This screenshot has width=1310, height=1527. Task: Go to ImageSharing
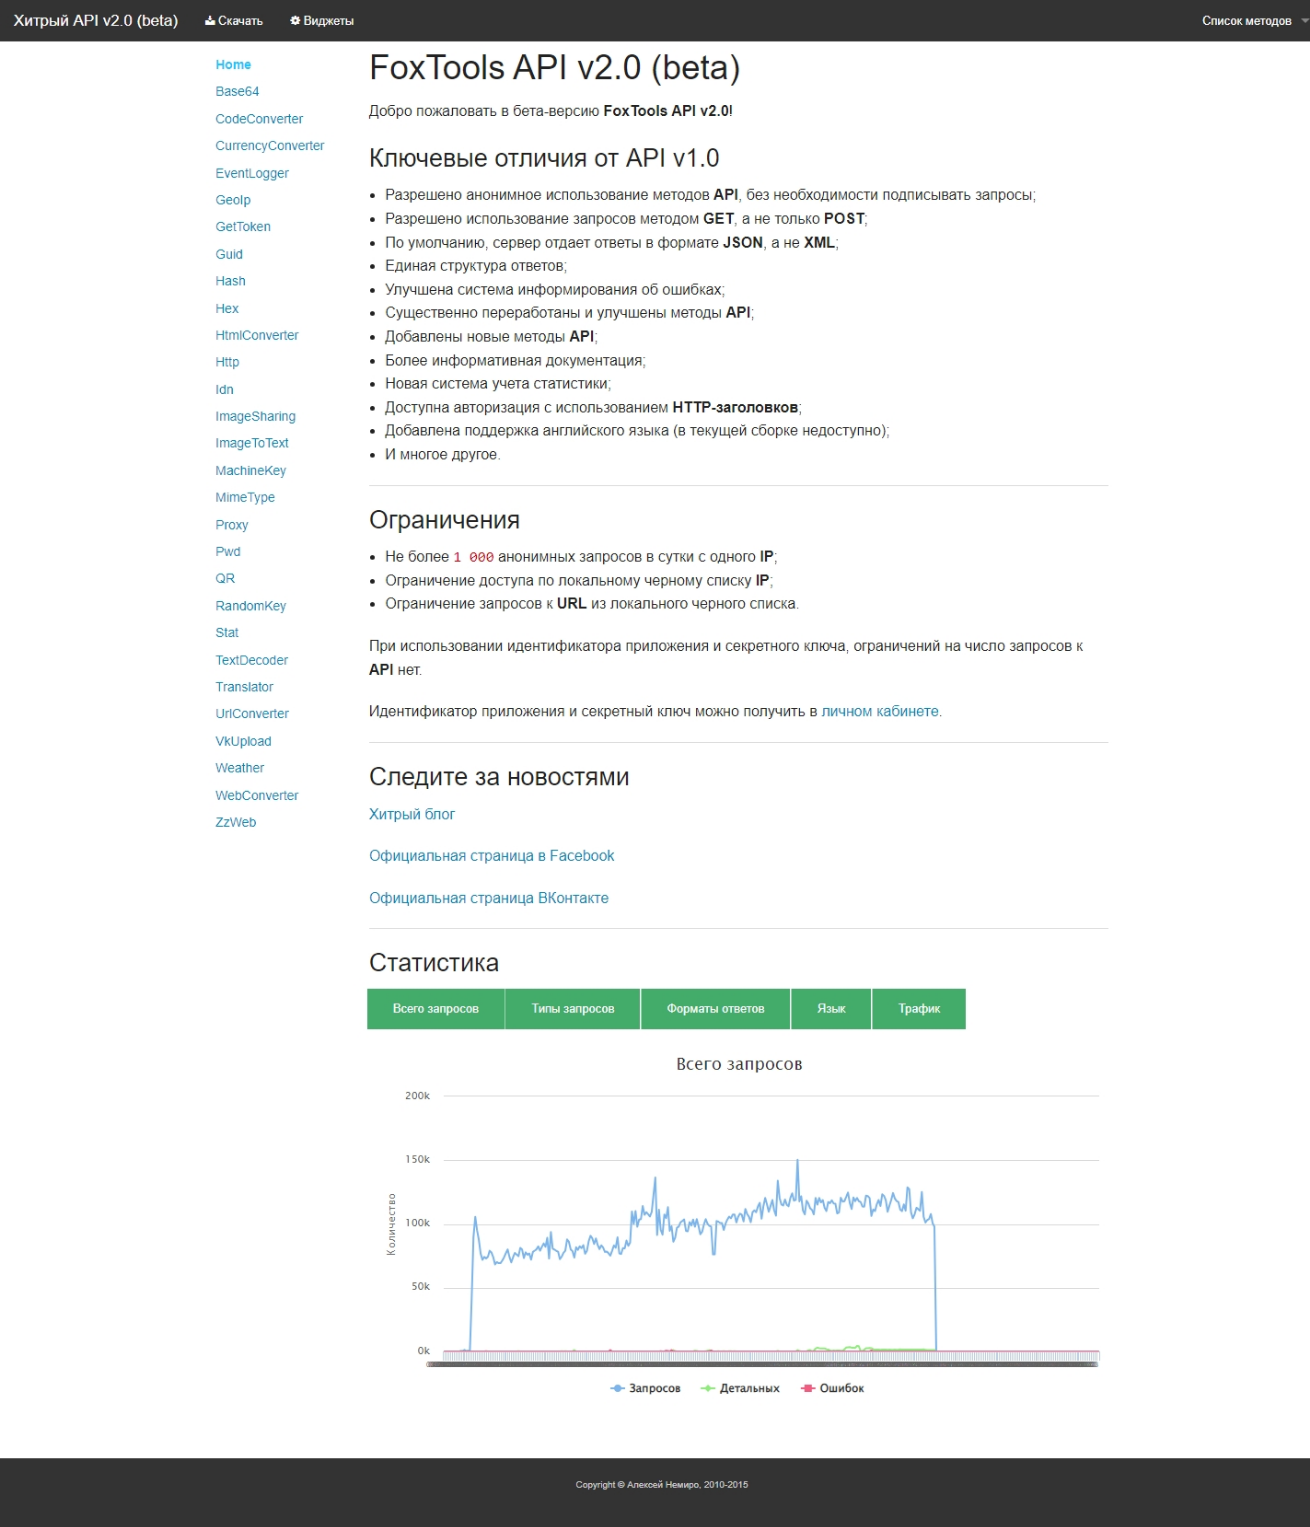coord(255,417)
